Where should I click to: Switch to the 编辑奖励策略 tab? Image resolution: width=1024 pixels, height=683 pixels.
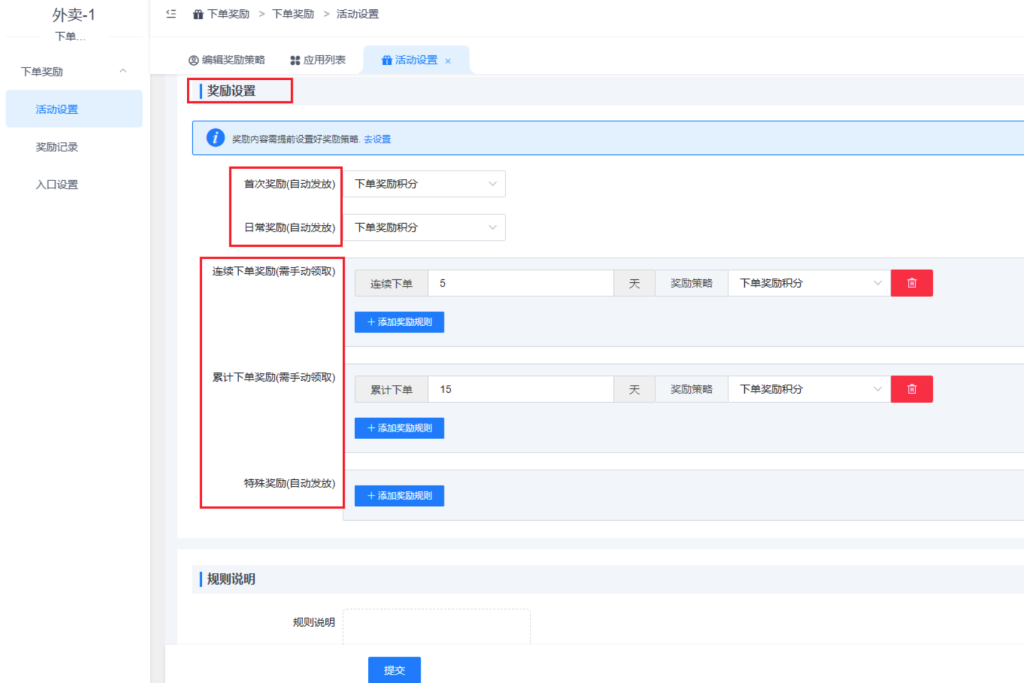tap(227, 60)
